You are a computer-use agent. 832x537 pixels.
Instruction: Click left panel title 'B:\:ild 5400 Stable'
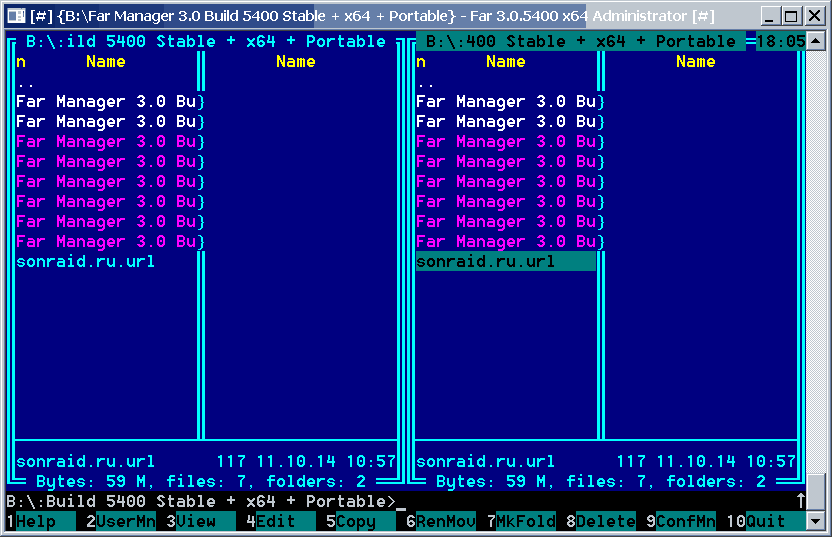coord(205,41)
